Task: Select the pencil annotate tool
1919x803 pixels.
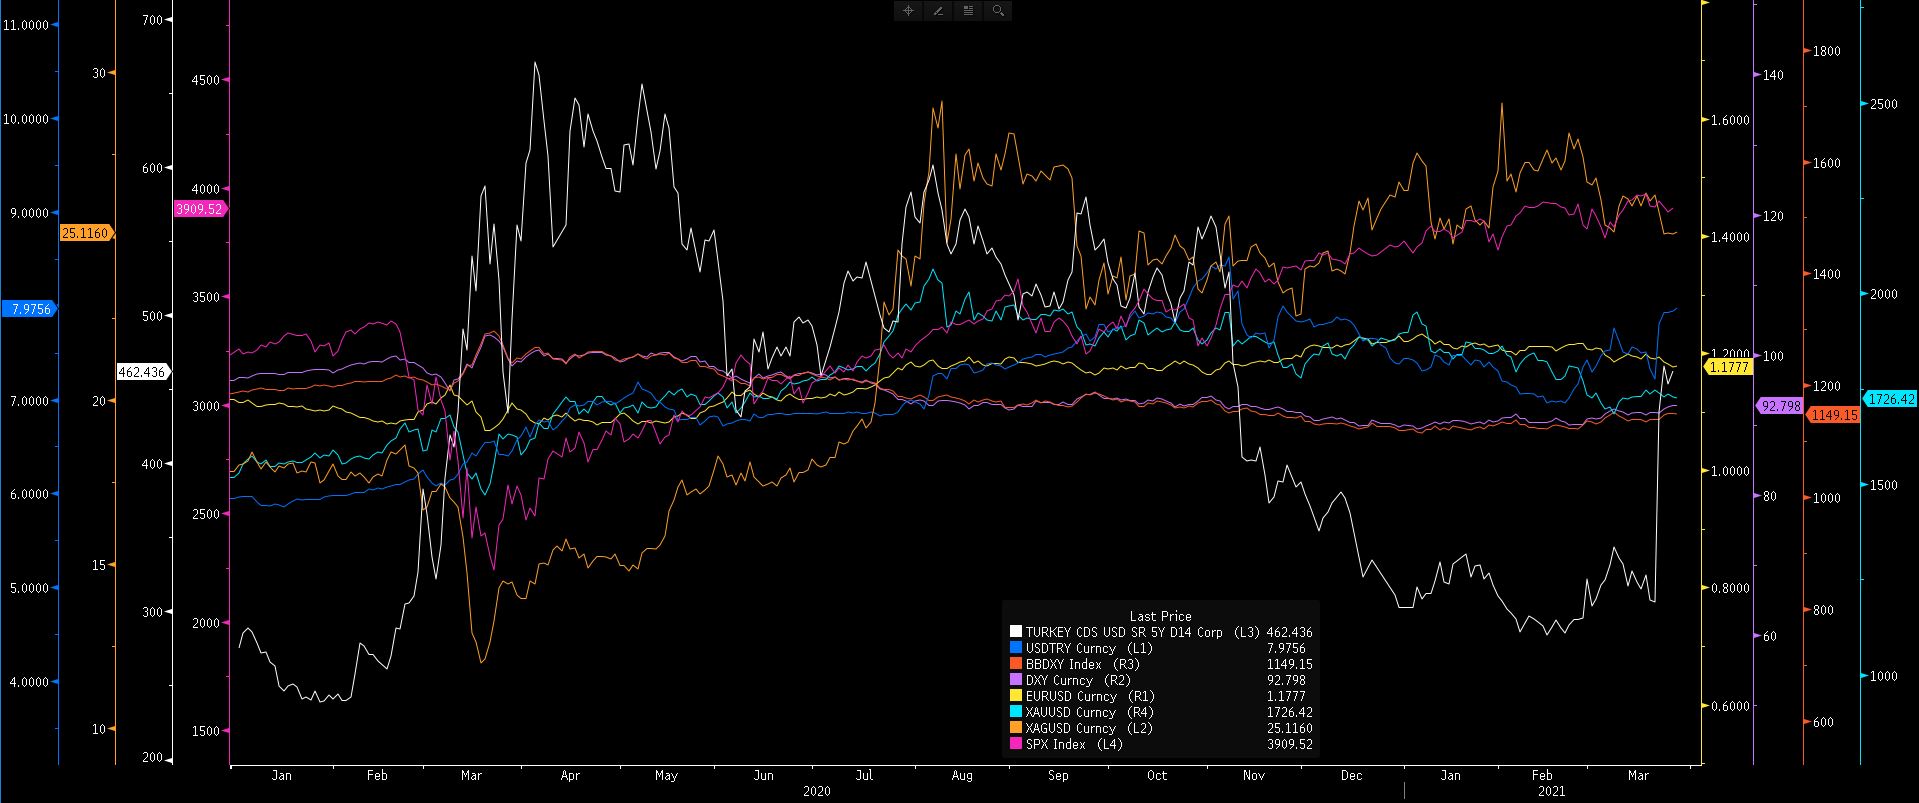Action: pyautogui.click(x=938, y=11)
